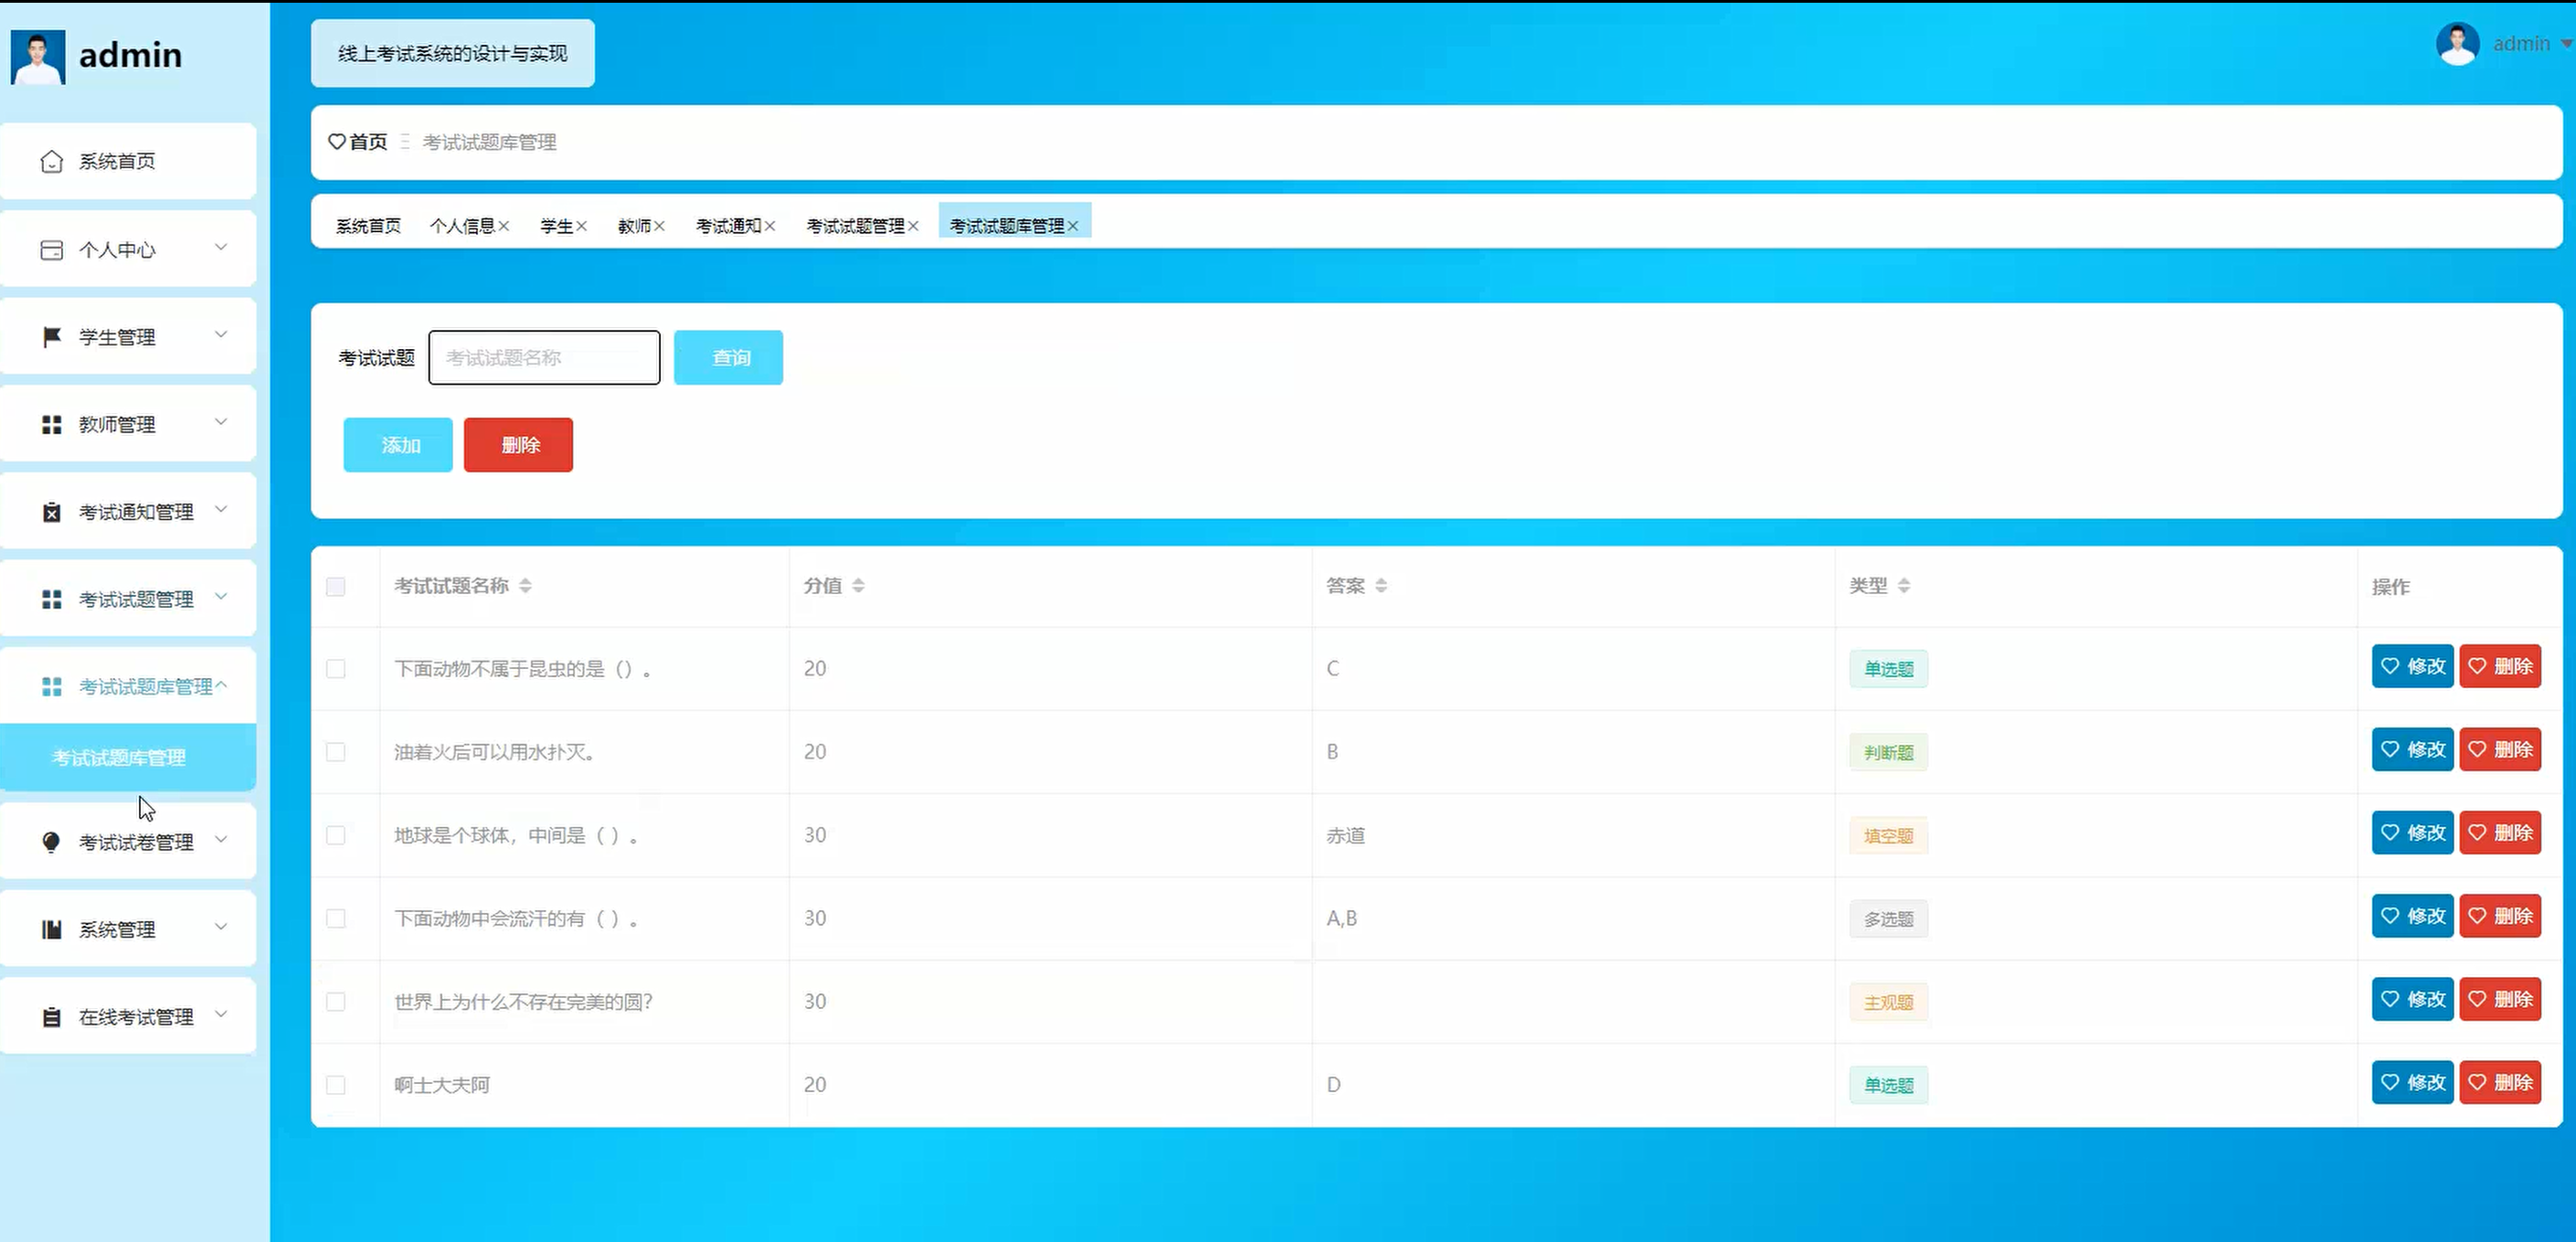This screenshot has height=1242, width=2576.
Task: Click the 线上考试系统的设计与实现 title box
Action: click(452, 53)
